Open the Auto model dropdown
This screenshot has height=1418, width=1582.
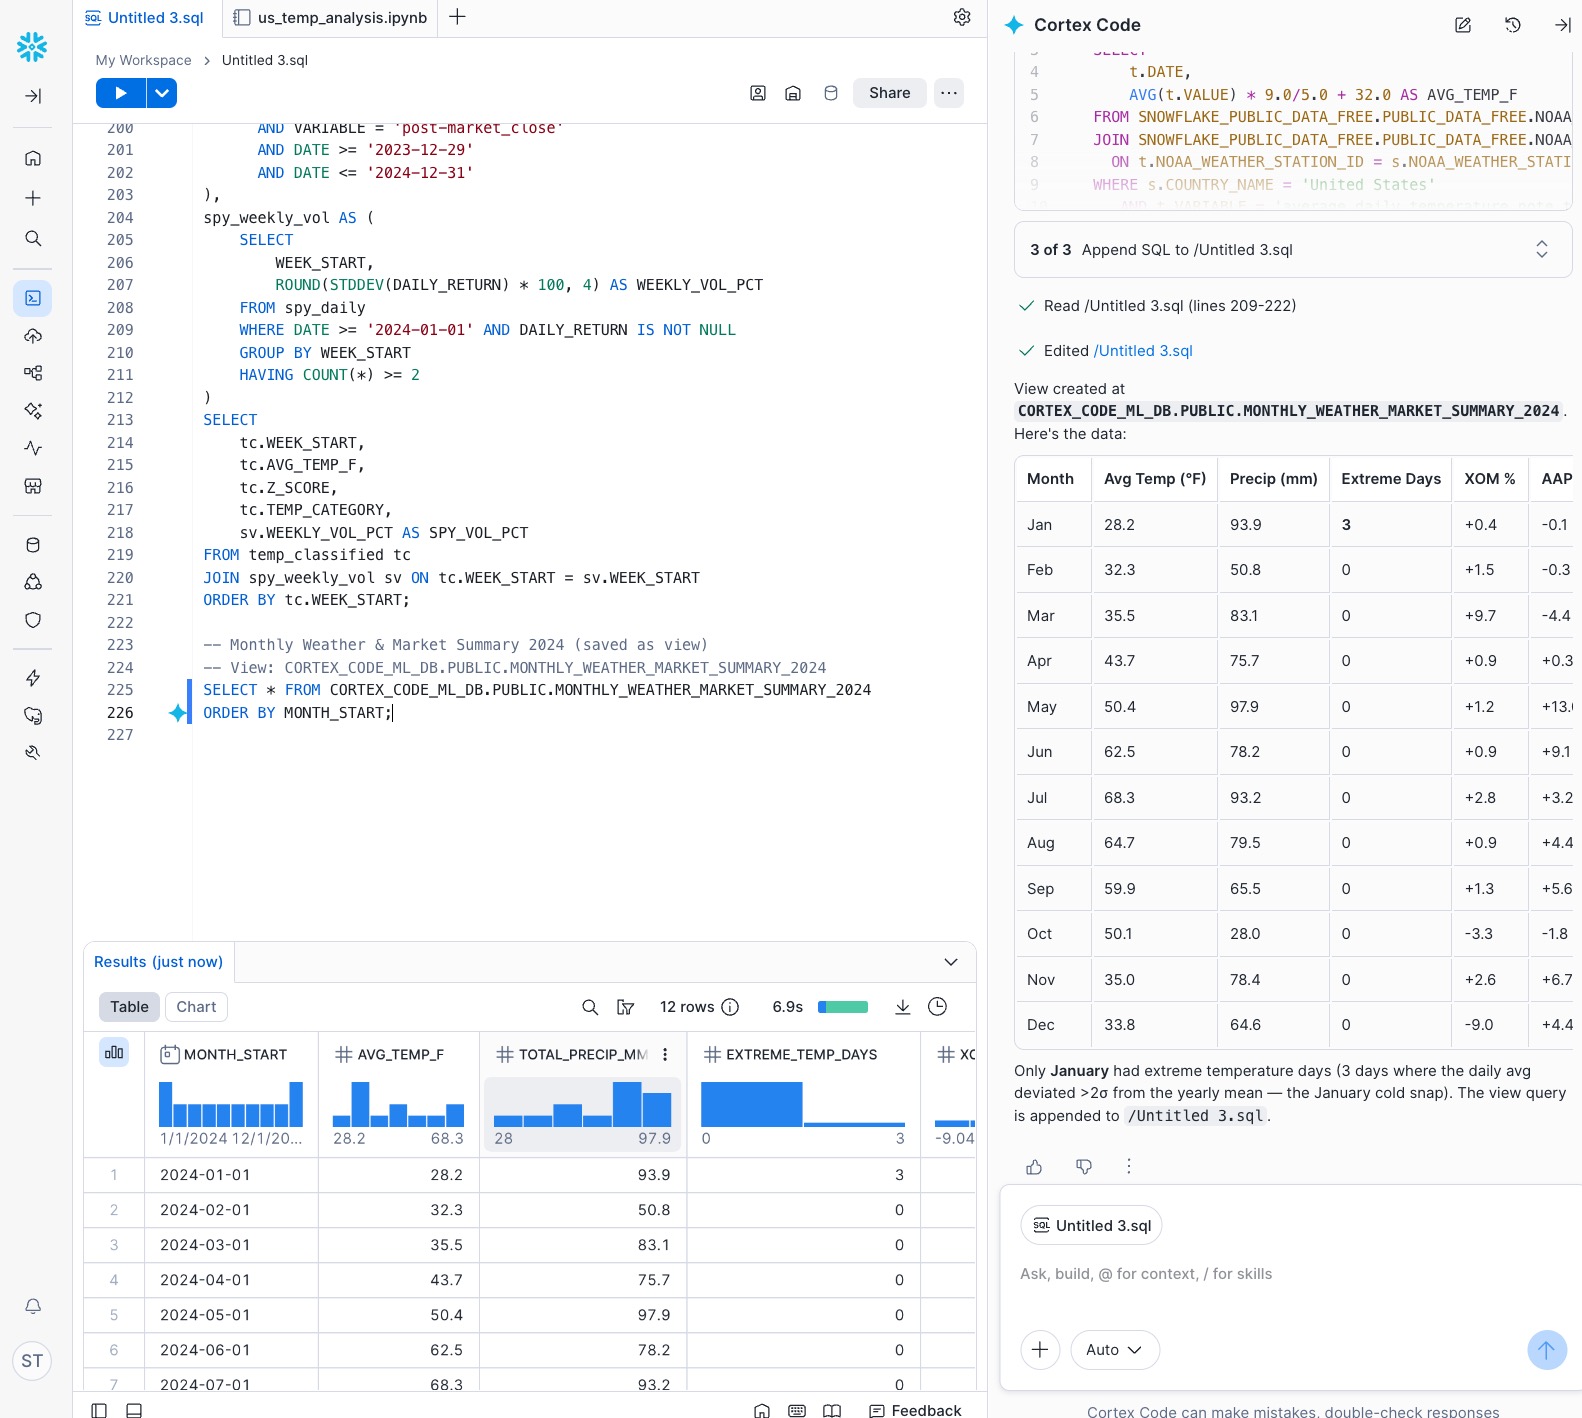pos(1115,1350)
